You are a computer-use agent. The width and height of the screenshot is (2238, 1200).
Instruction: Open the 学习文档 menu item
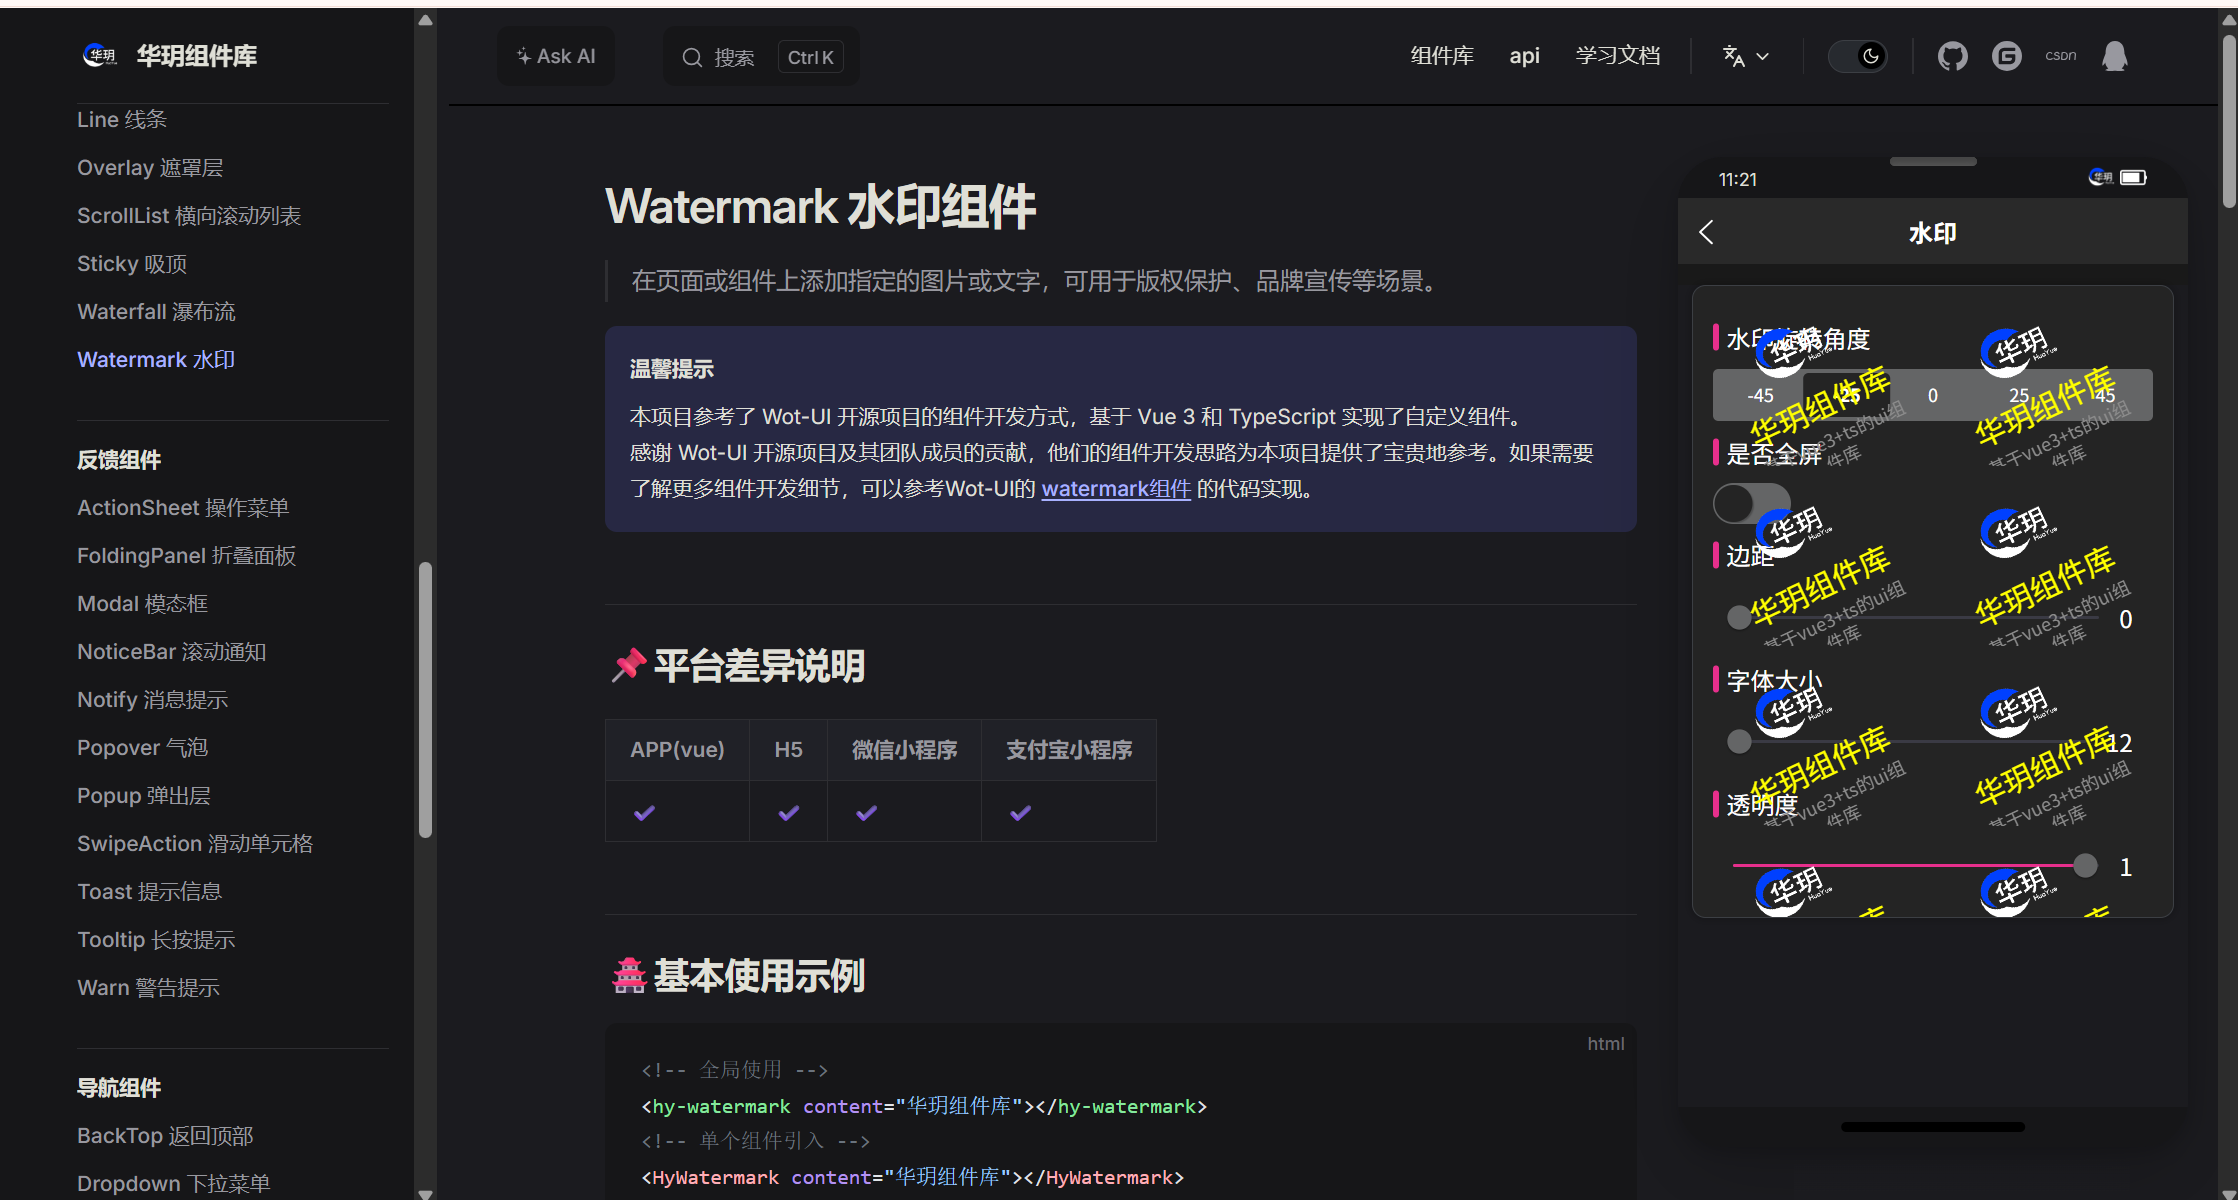(x=1617, y=56)
